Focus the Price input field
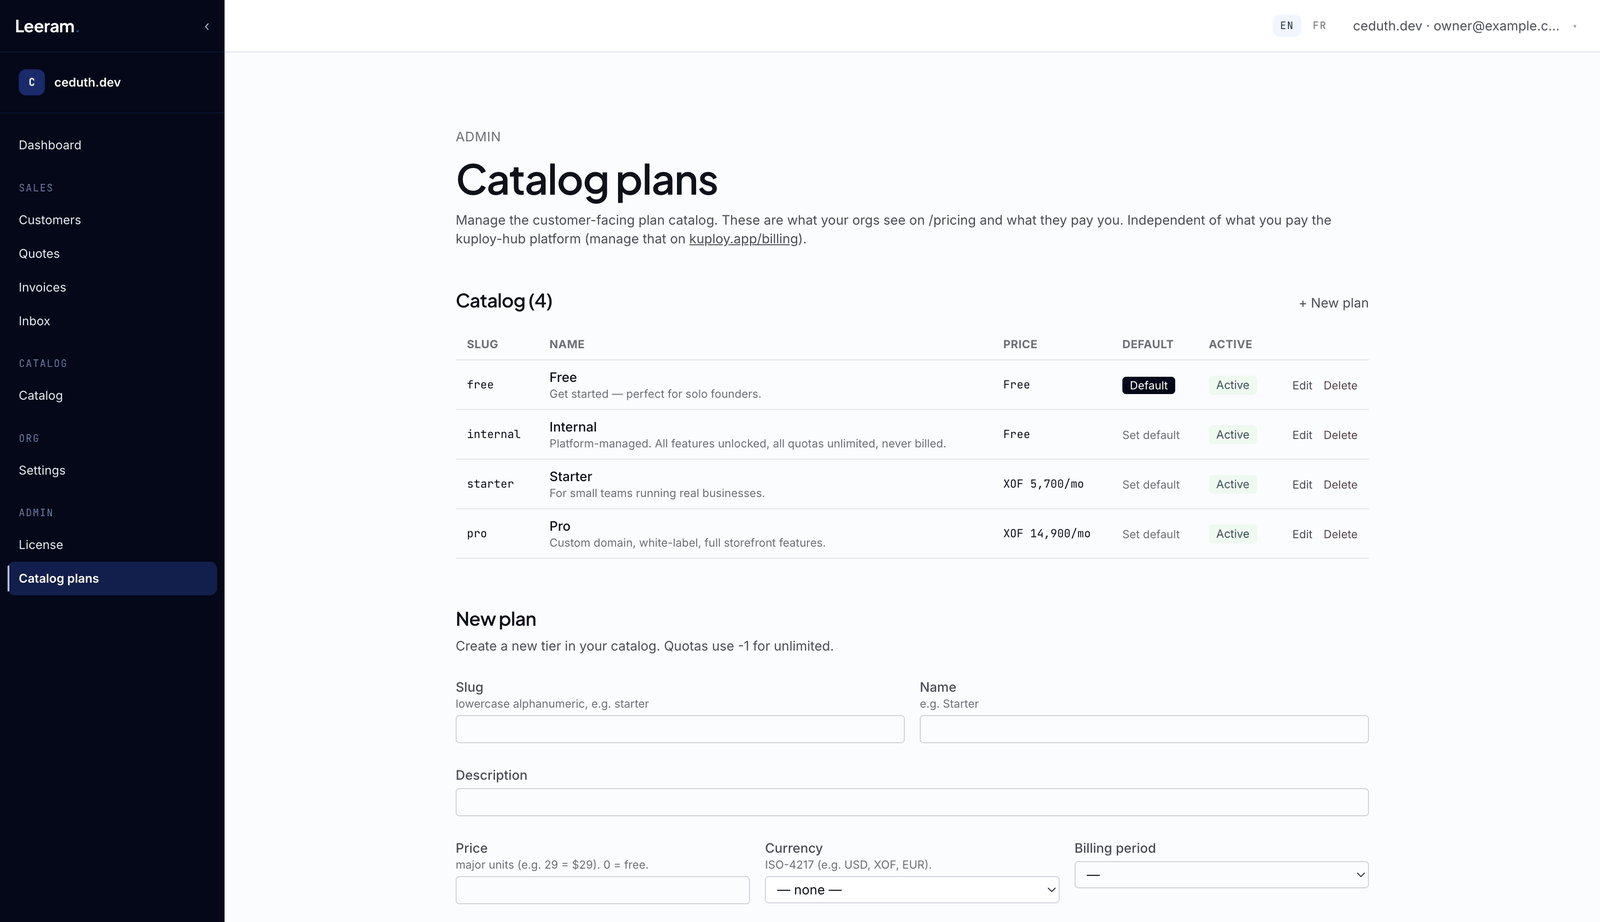The image size is (1600, 922). tap(602, 890)
